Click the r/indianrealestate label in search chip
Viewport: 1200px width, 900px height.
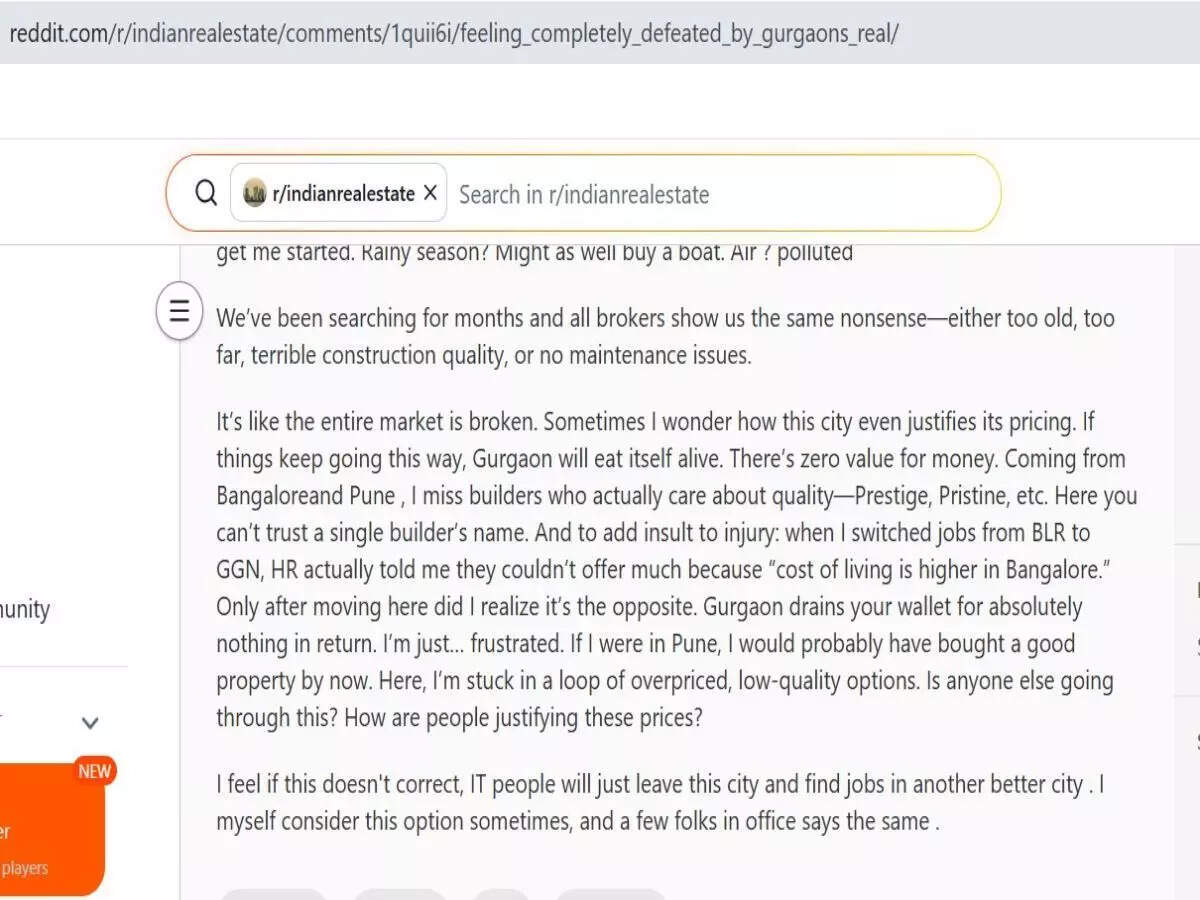[x=343, y=194]
